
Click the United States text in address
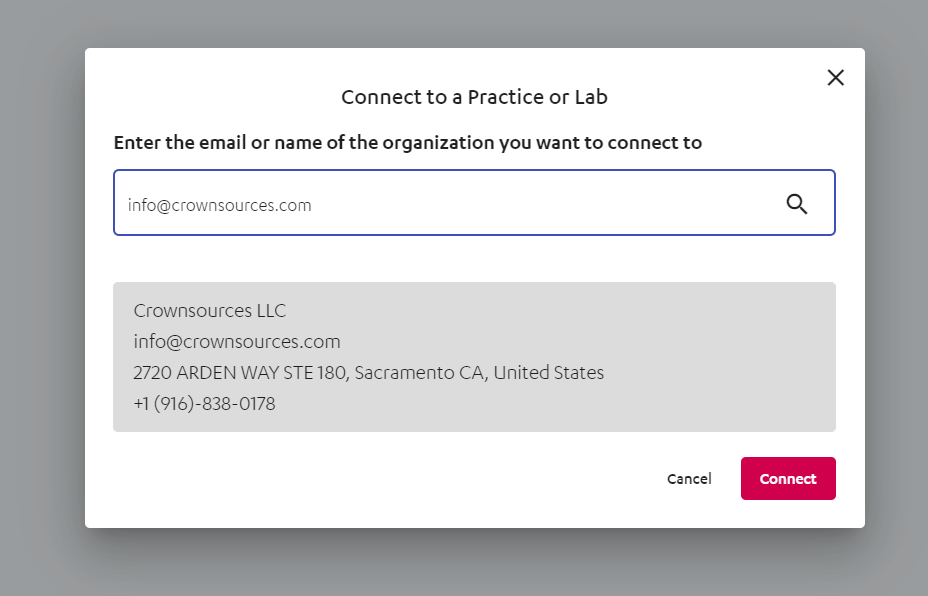click(549, 373)
